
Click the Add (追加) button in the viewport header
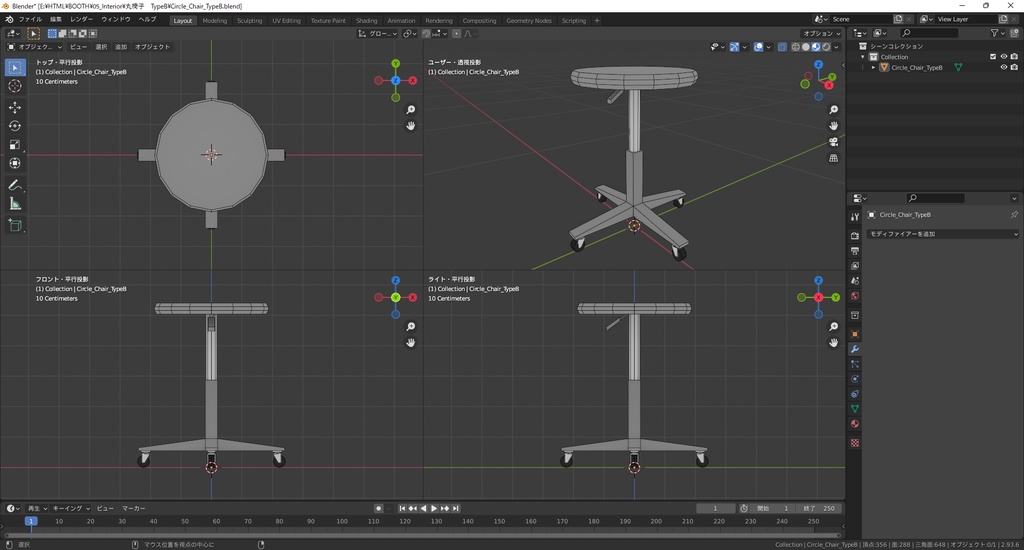(x=121, y=47)
